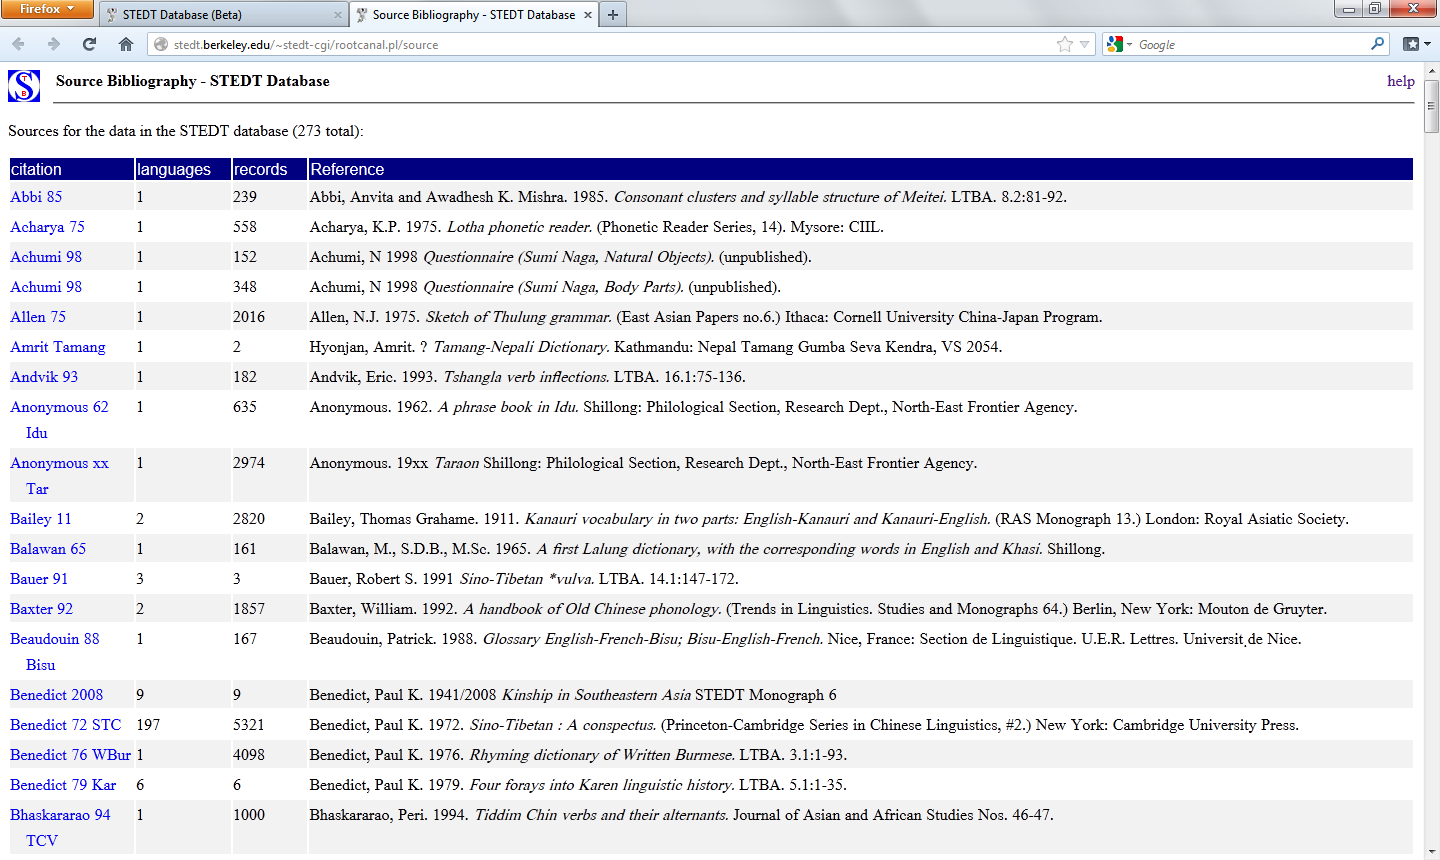Image resolution: width=1440 pixels, height=860 pixels.
Task: Click in the Google search field
Action: point(1250,44)
